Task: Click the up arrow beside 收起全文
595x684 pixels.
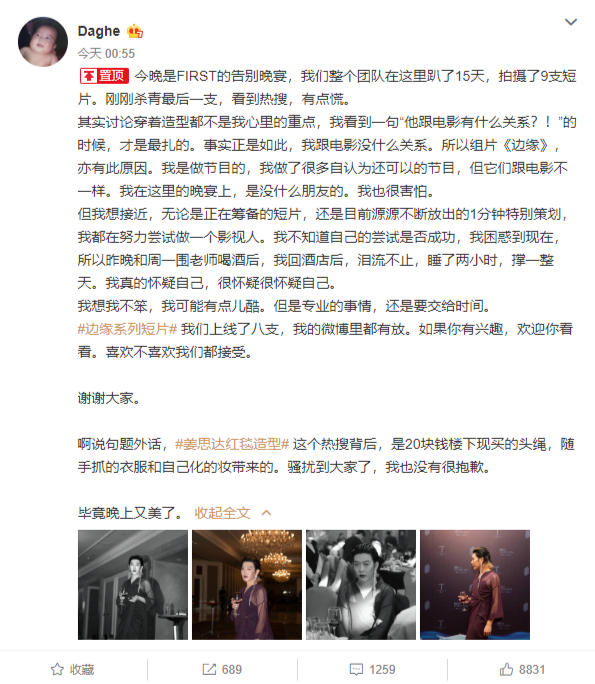Action: point(267,513)
